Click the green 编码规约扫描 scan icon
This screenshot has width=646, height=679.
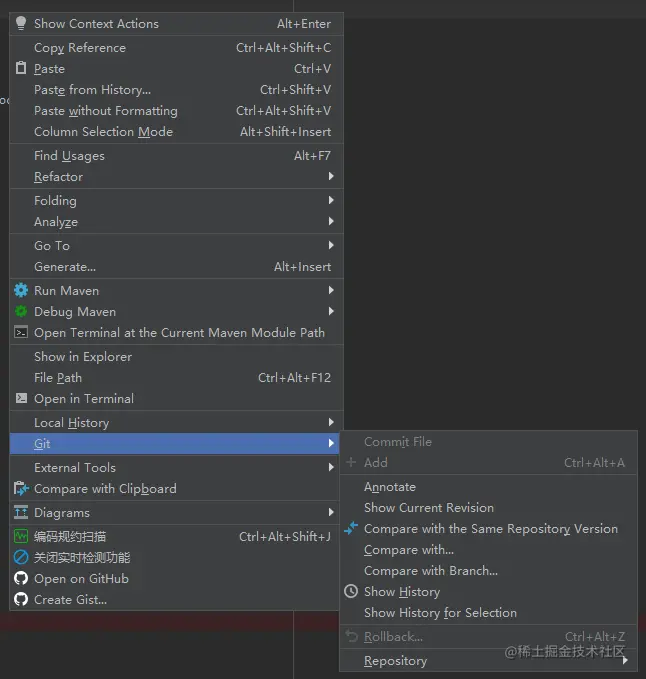coord(21,537)
